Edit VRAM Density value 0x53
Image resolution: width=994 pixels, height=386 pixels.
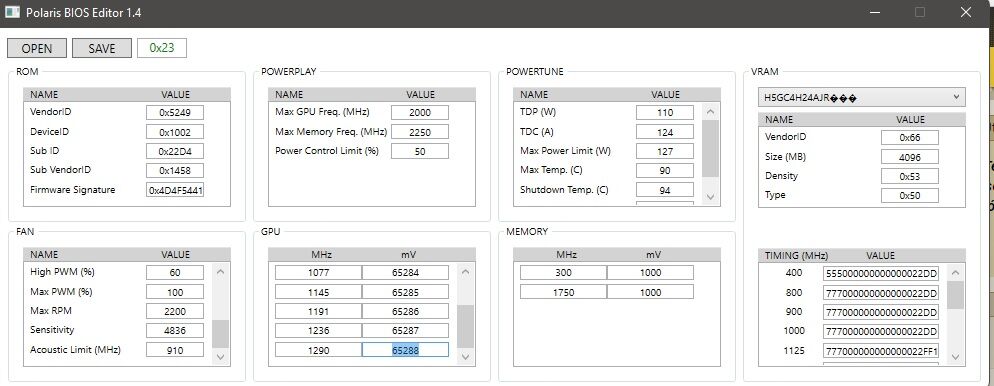(x=910, y=176)
